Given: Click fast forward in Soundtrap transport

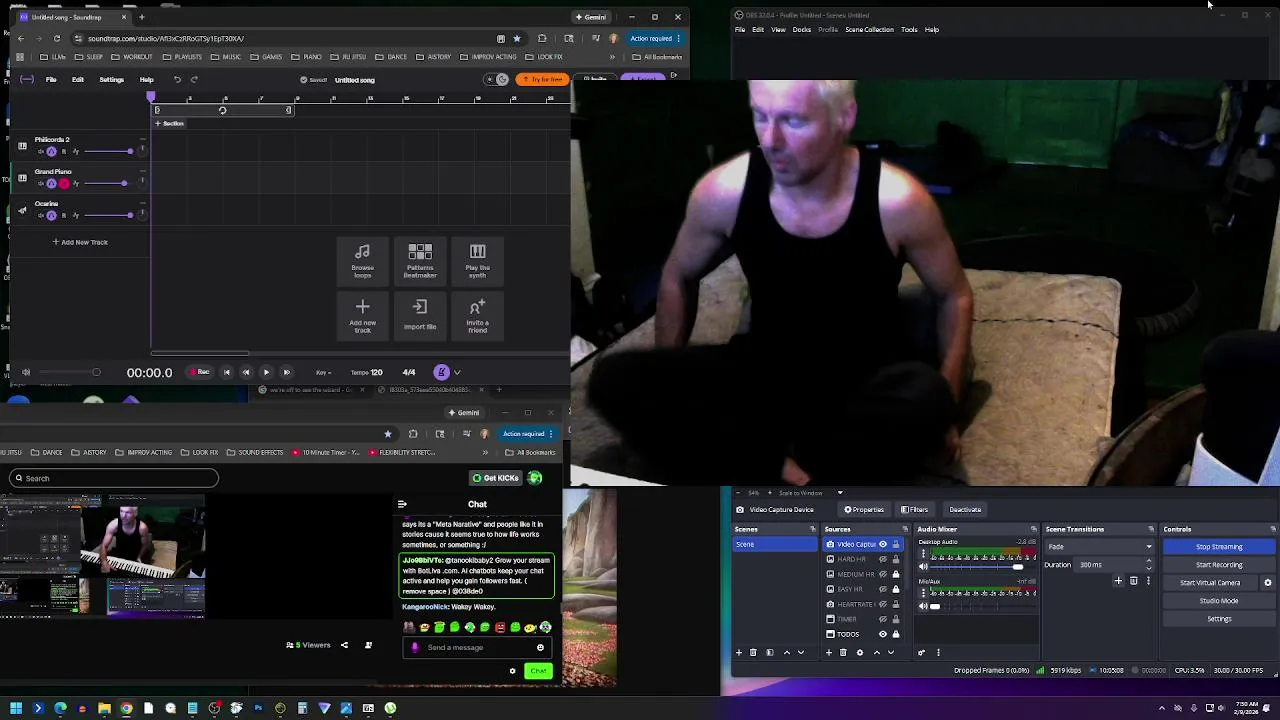Looking at the screenshot, I should [286, 372].
